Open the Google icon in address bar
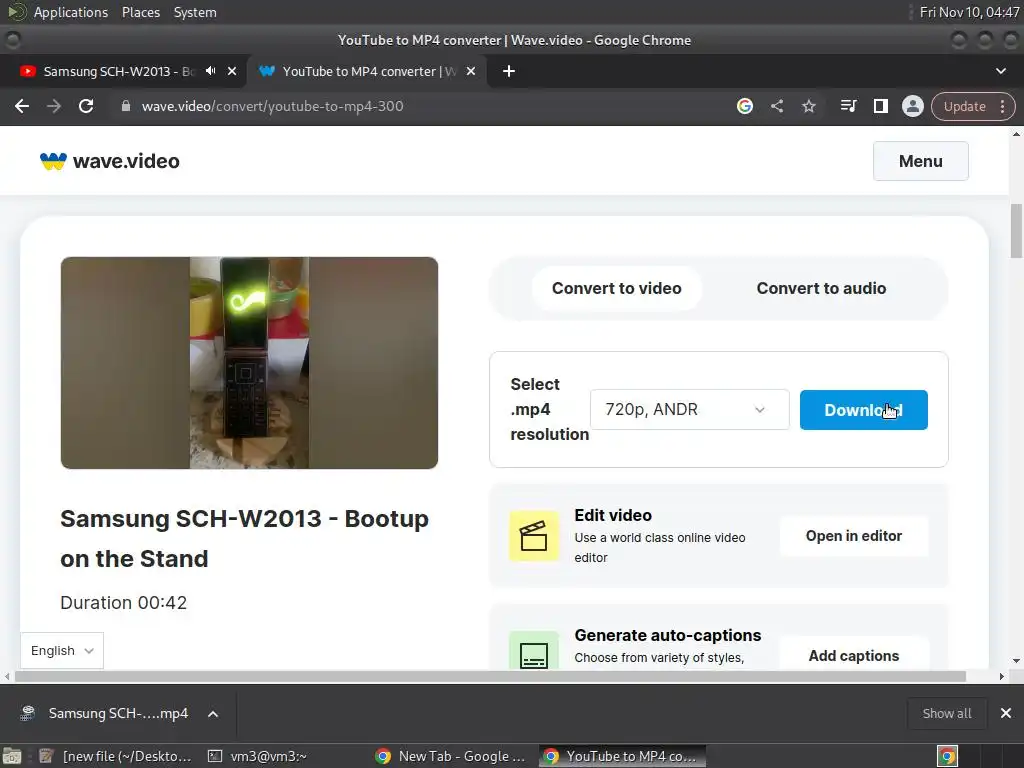 744,106
